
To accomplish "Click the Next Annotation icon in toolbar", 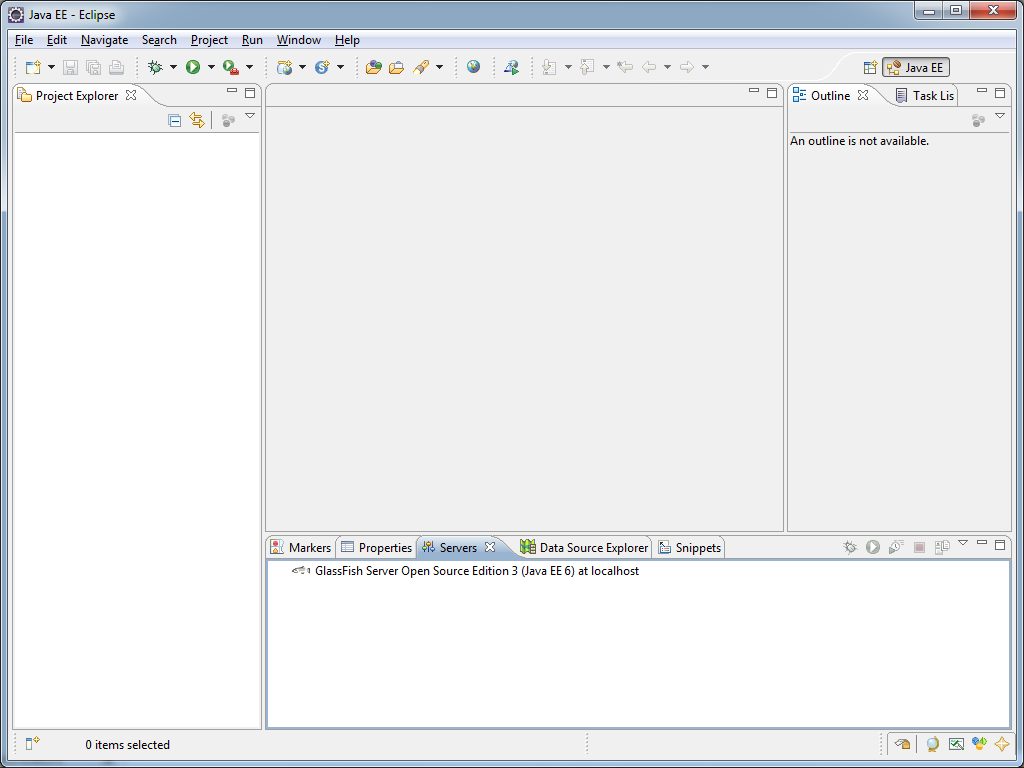I will pyautogui.click(x=549, y=67).
